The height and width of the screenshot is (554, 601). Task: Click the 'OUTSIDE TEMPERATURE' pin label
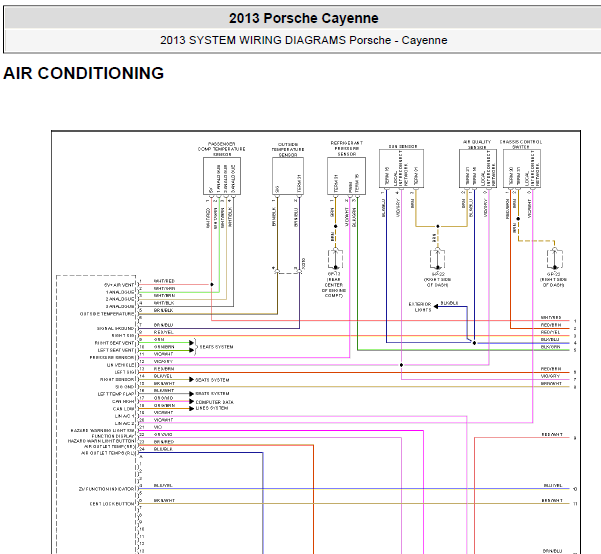[107, 314]
